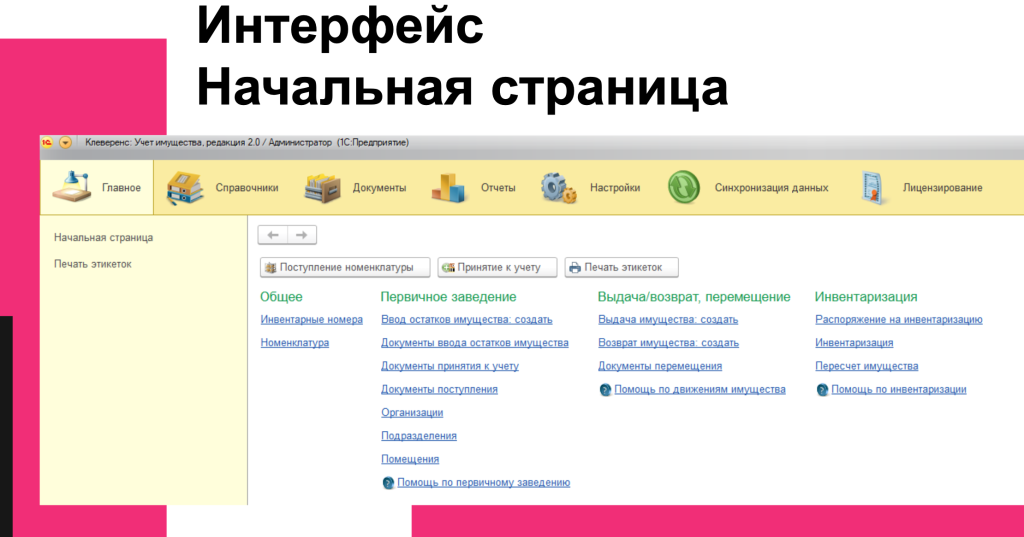
Task: Open Выдача имущества: создать link
Action: (x=667, y=320)
